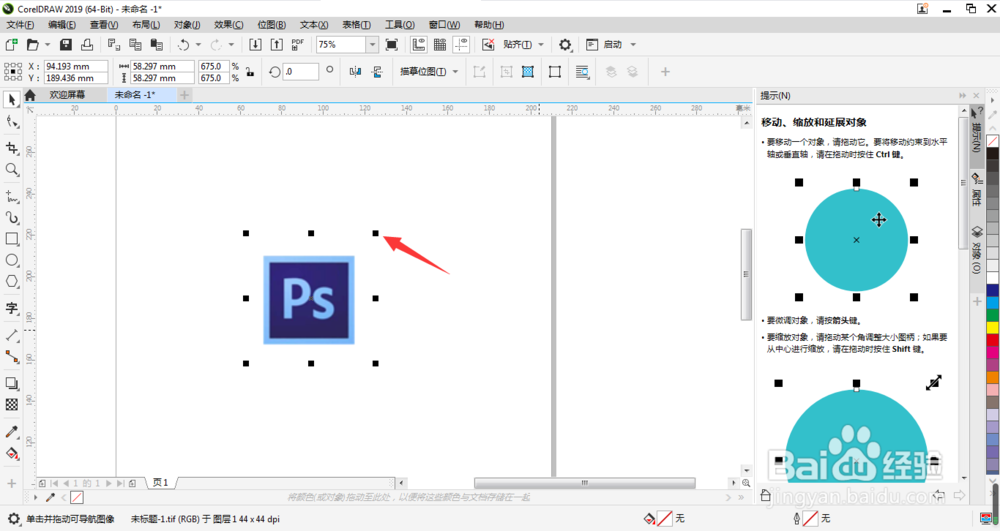
Task: Pick the yellow swatch in color palette
Action: pyautogui.click(x=993, y=328)
